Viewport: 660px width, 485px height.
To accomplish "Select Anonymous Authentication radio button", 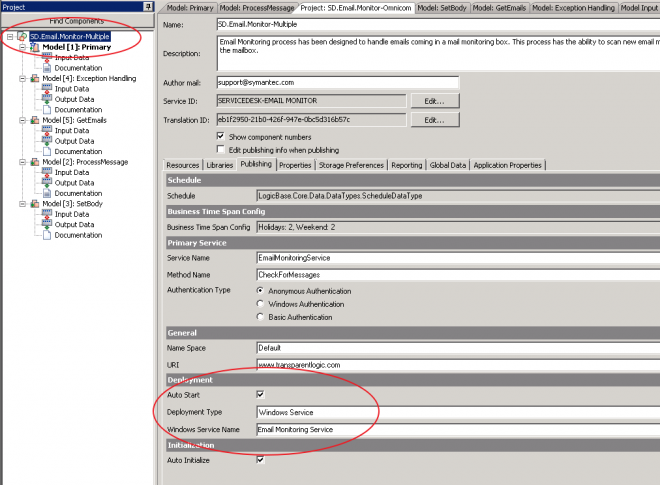I will 260,290.
